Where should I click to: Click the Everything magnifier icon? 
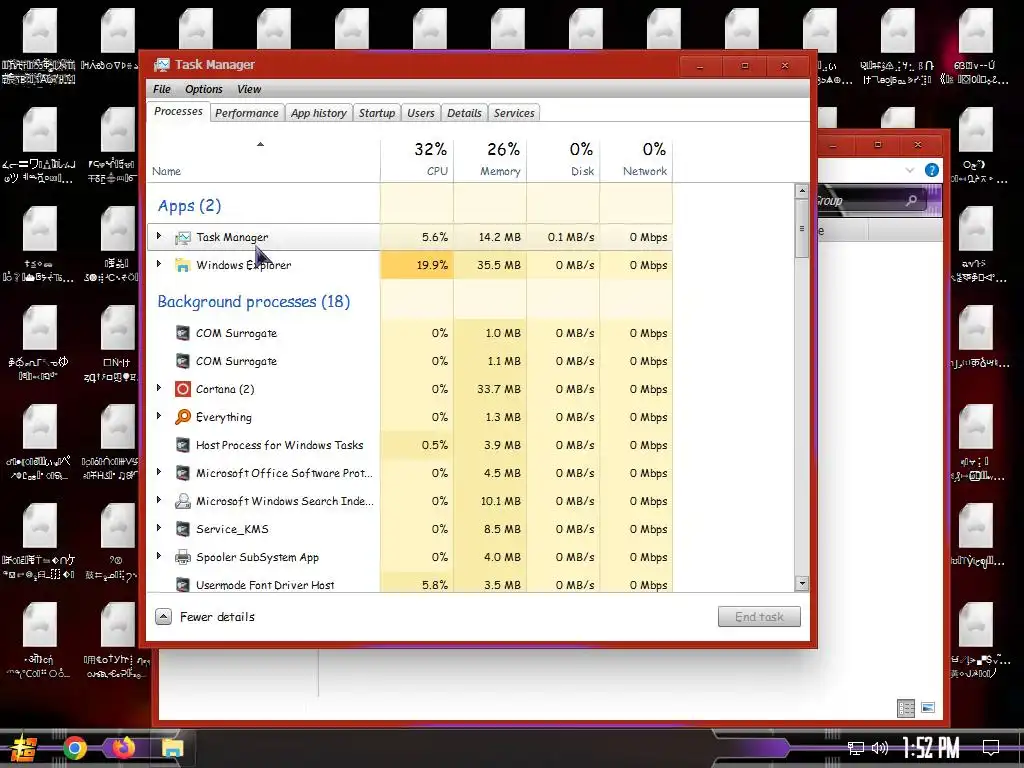tap(183, 417)
